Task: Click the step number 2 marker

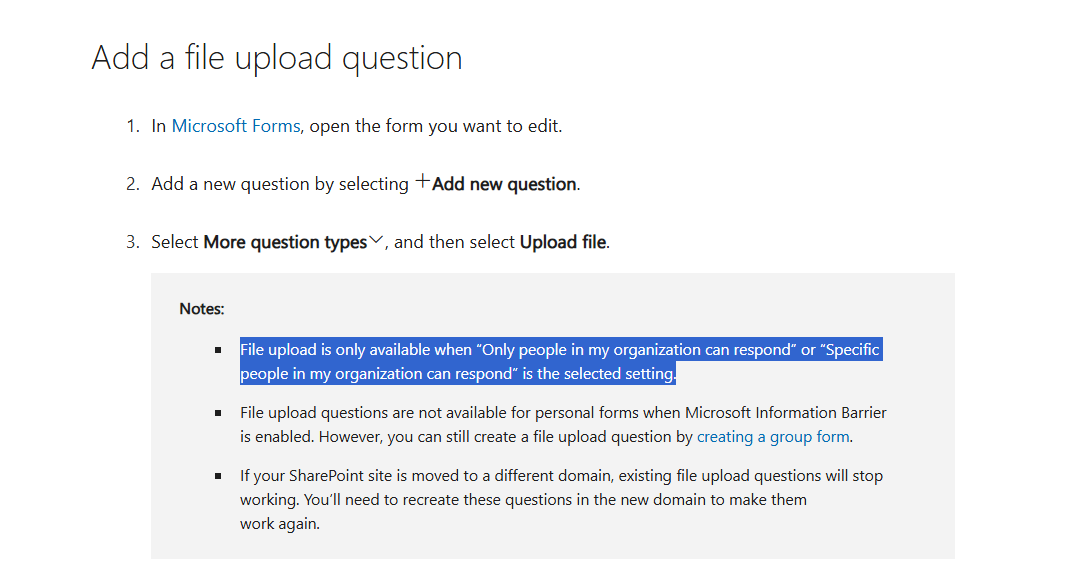Action: coord(133,184)
